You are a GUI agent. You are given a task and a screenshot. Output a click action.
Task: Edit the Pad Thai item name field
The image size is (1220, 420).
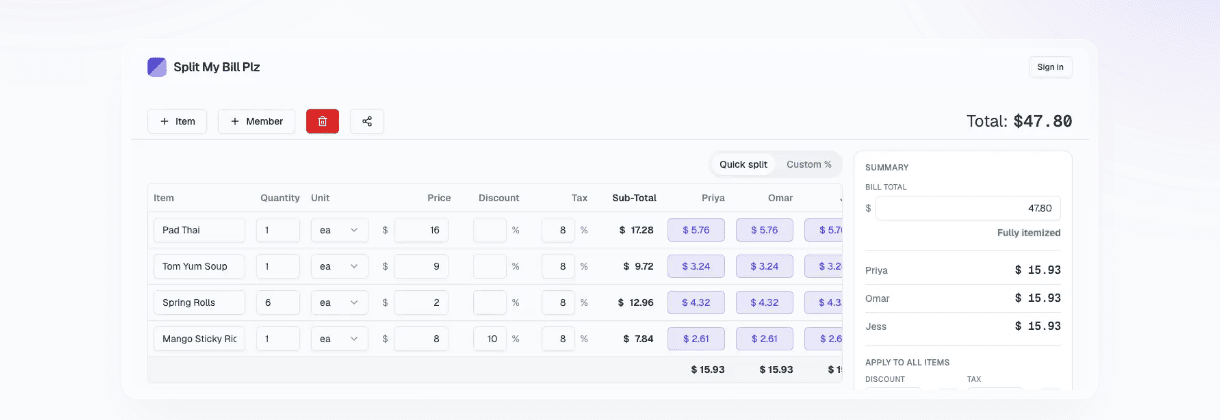[199, 230]
